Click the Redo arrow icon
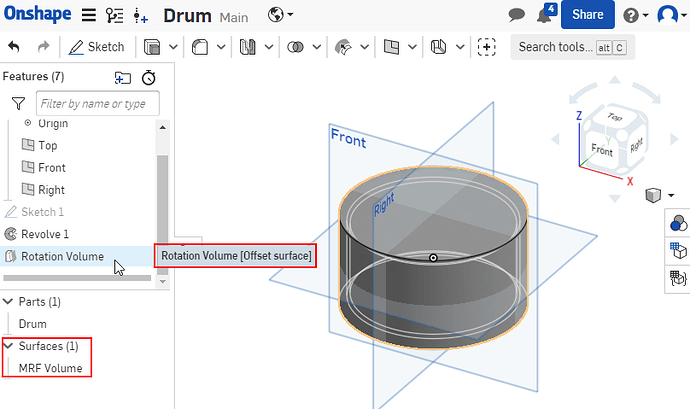This screenshot has width=690, height=409. [x=43, y=47]
